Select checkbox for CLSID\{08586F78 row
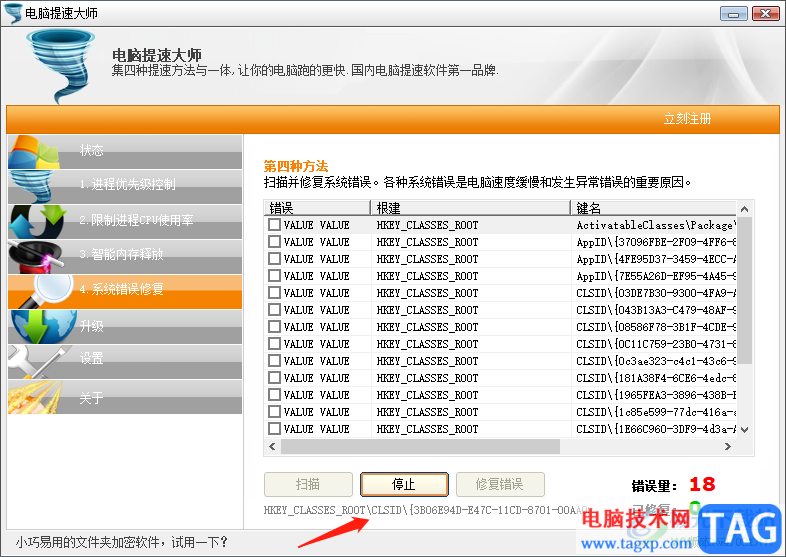The image size is (786, 557). [274, 327]
